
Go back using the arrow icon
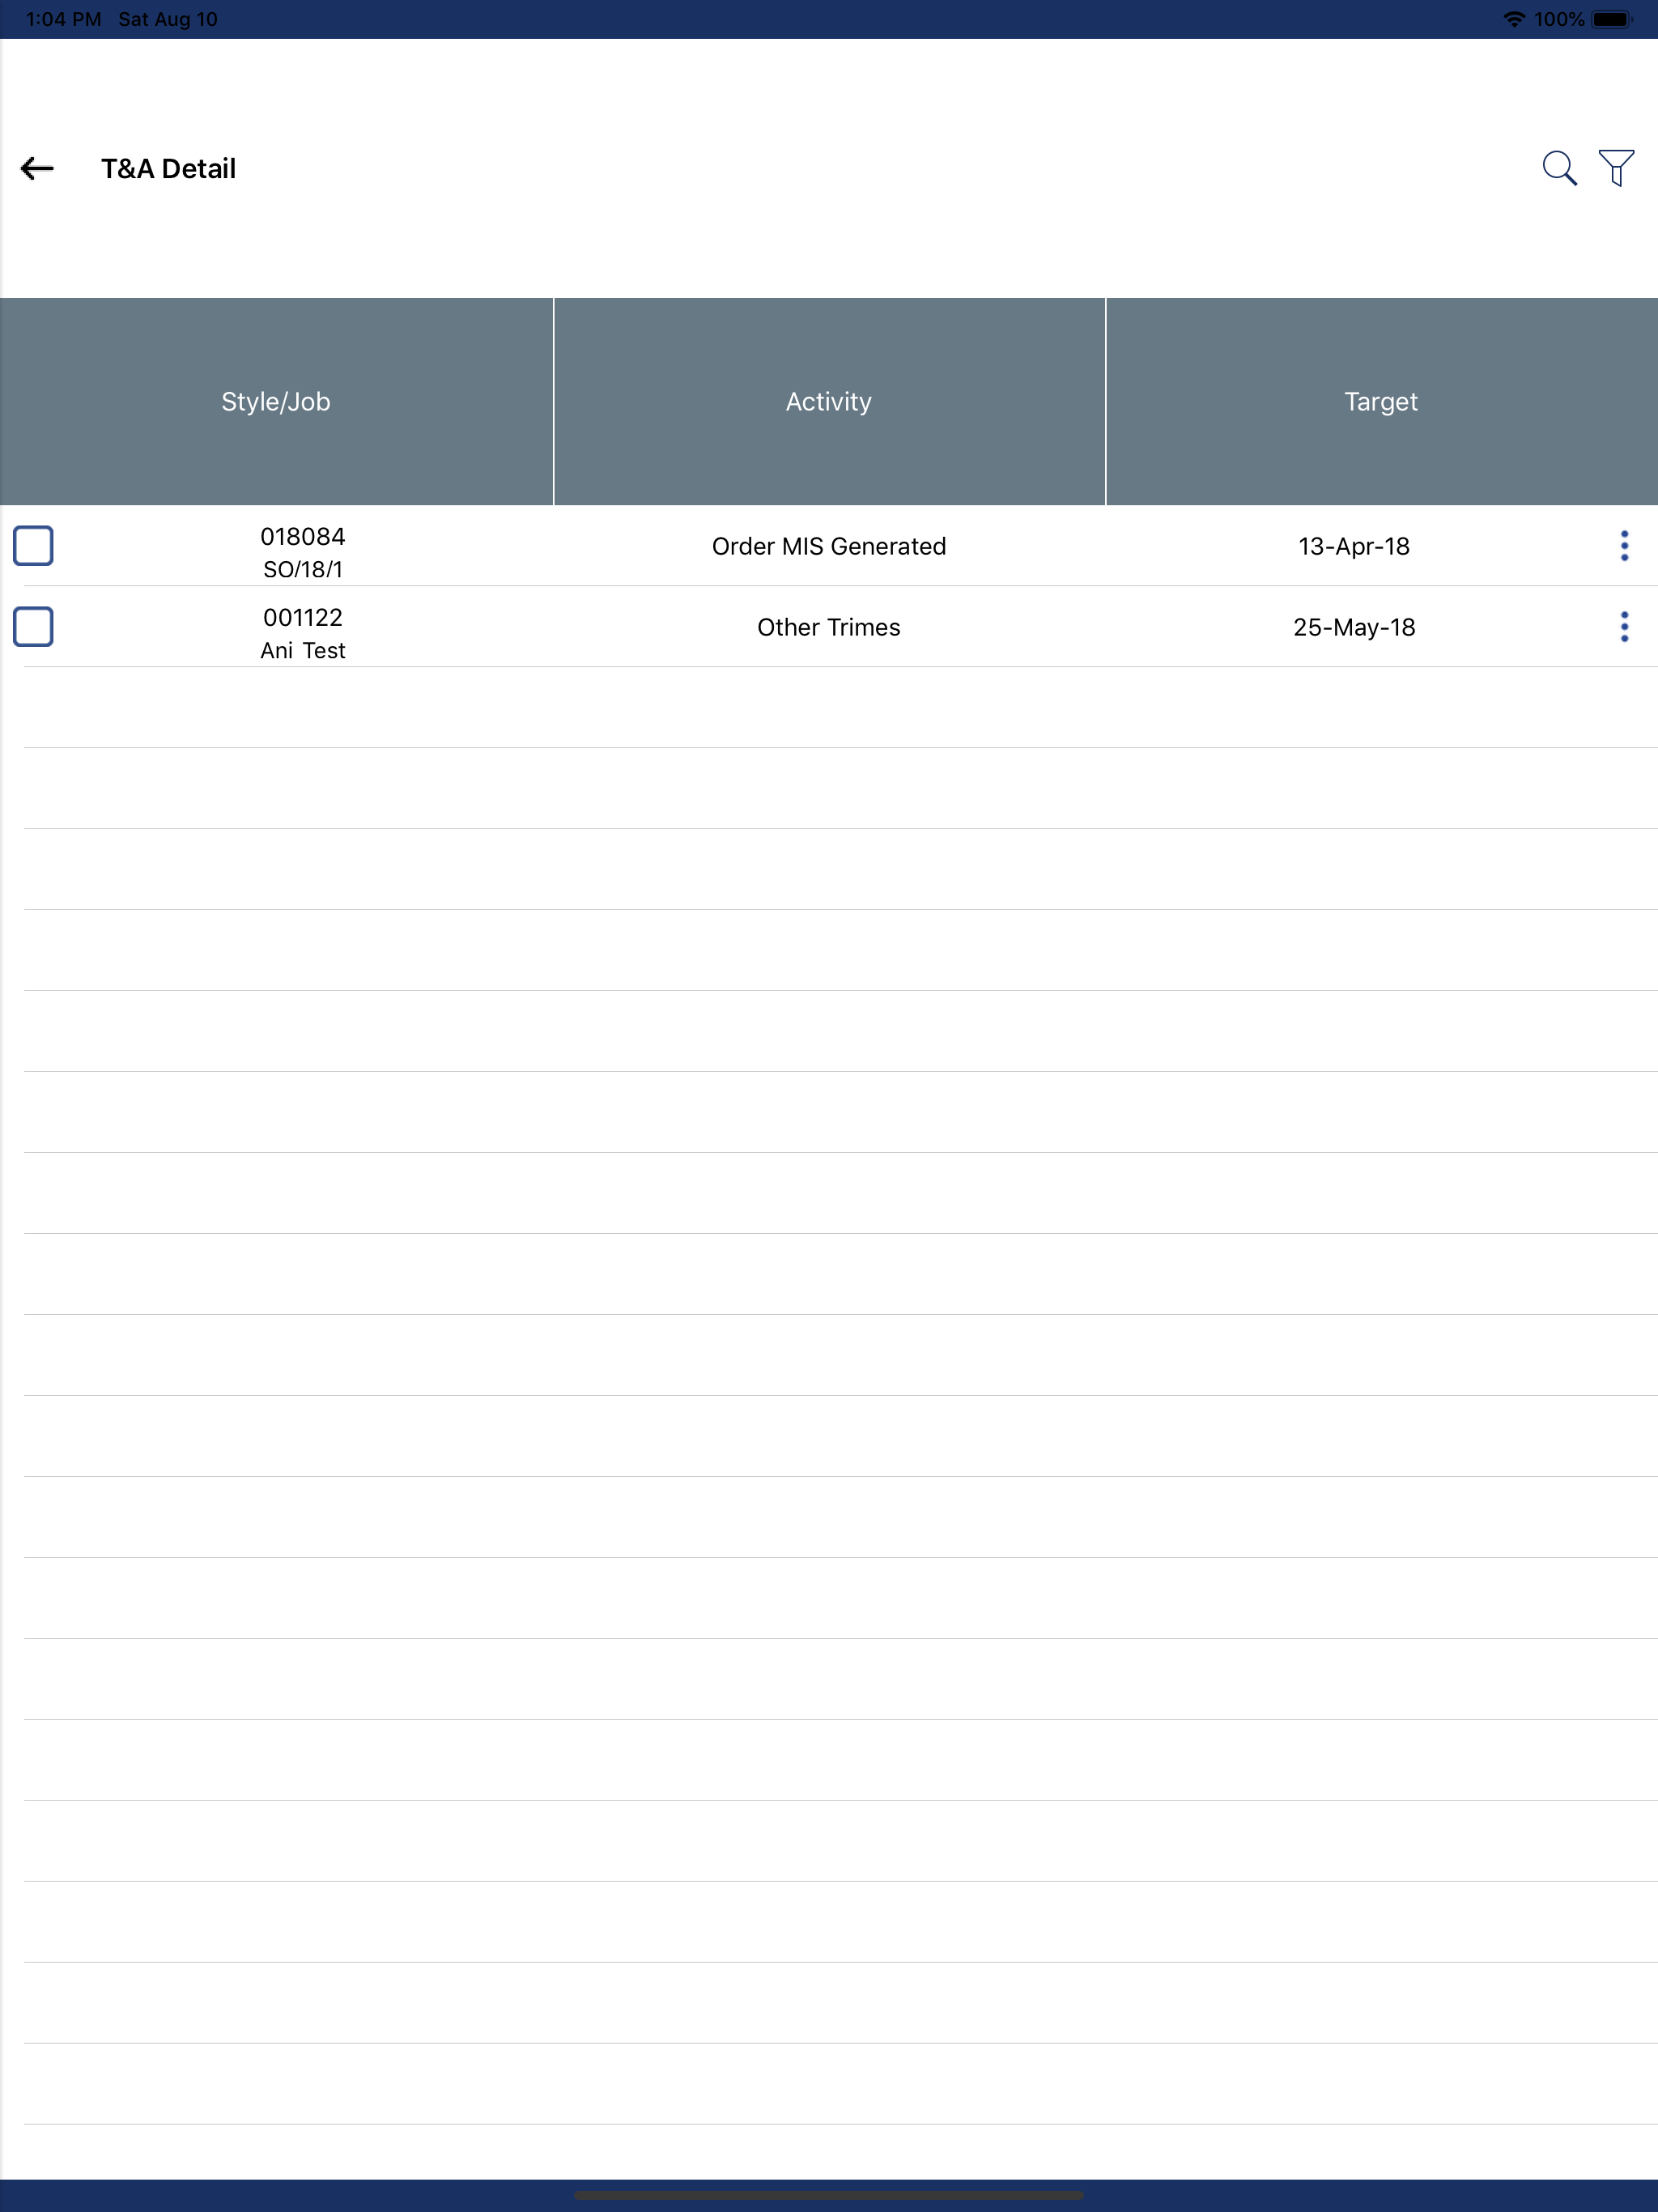37,168
